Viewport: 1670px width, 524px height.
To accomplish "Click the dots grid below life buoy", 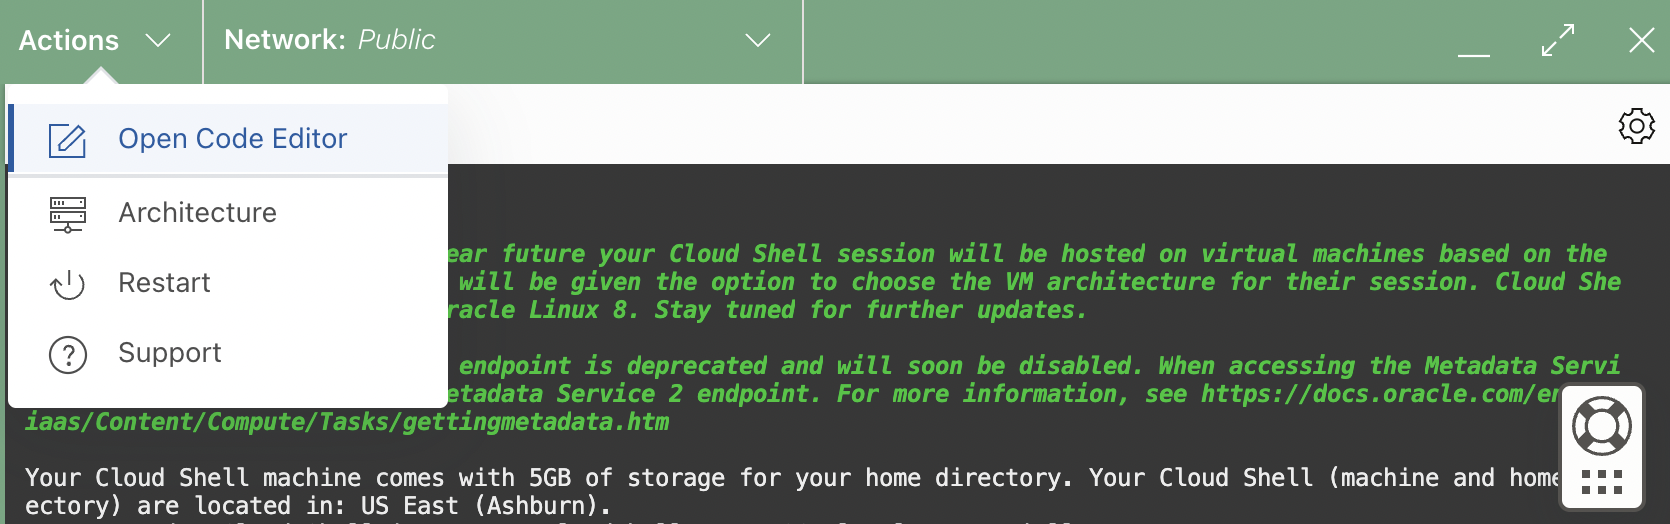I will point(1602,482).
